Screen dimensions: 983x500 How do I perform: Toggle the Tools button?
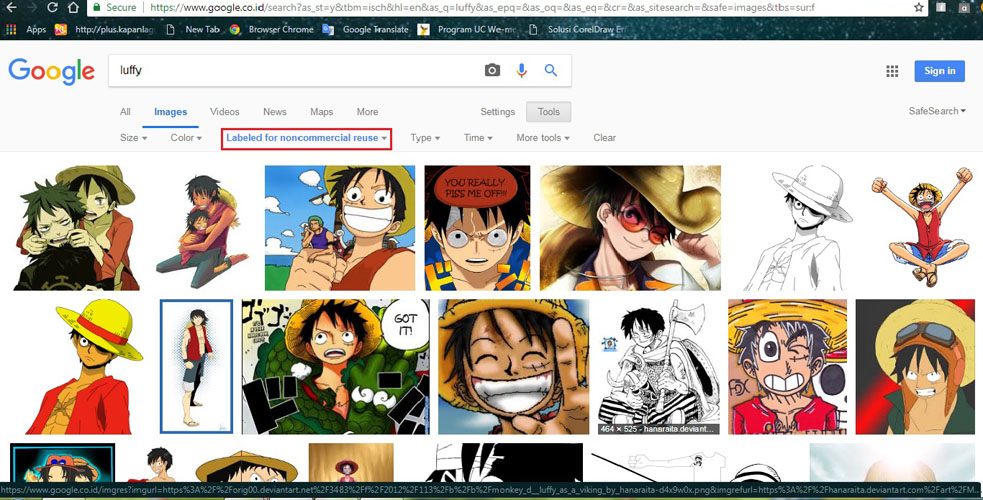pyautogui.click(x=549, y=112)
